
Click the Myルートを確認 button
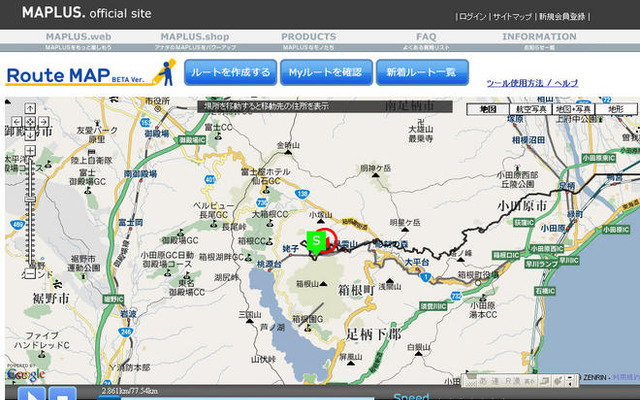point(326,72)
